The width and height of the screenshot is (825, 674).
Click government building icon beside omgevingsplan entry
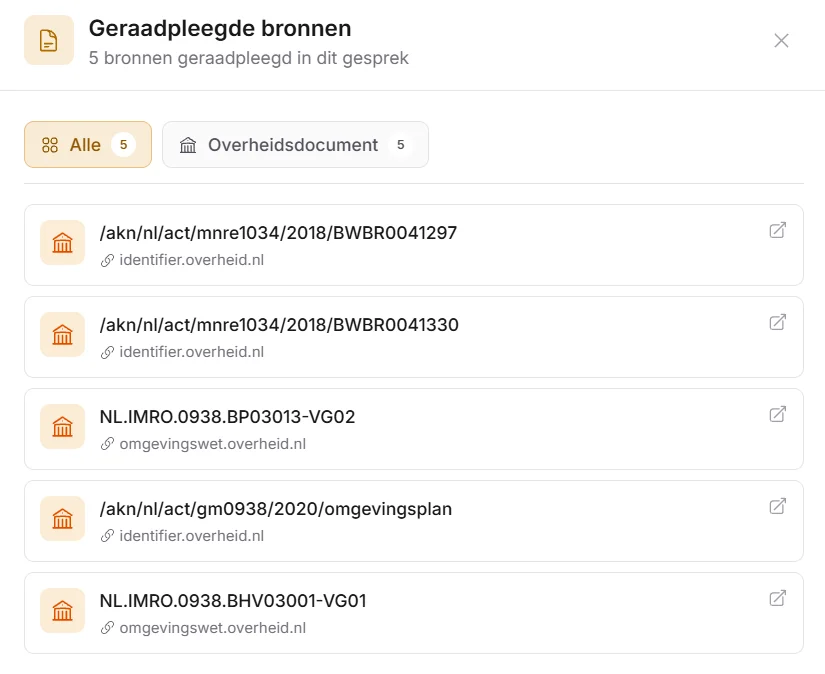[62, 519]
